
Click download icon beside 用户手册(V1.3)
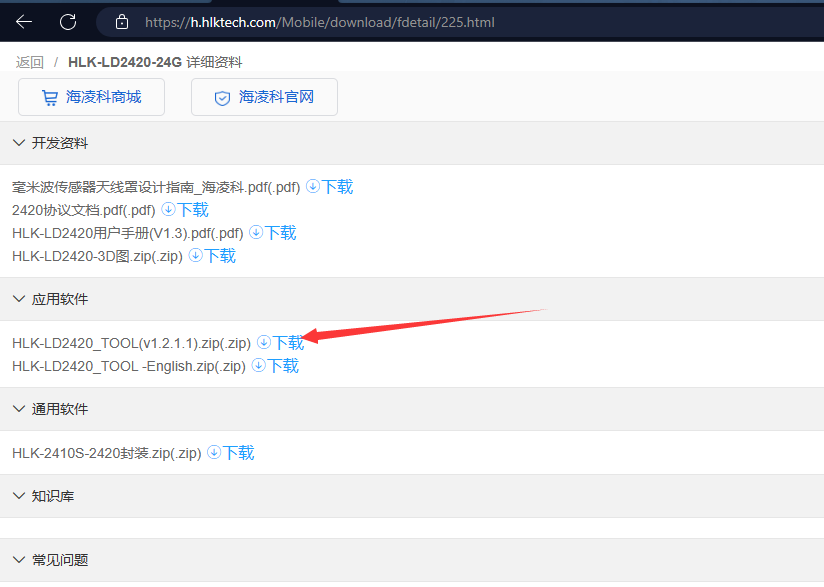click(x=256, y=232)
